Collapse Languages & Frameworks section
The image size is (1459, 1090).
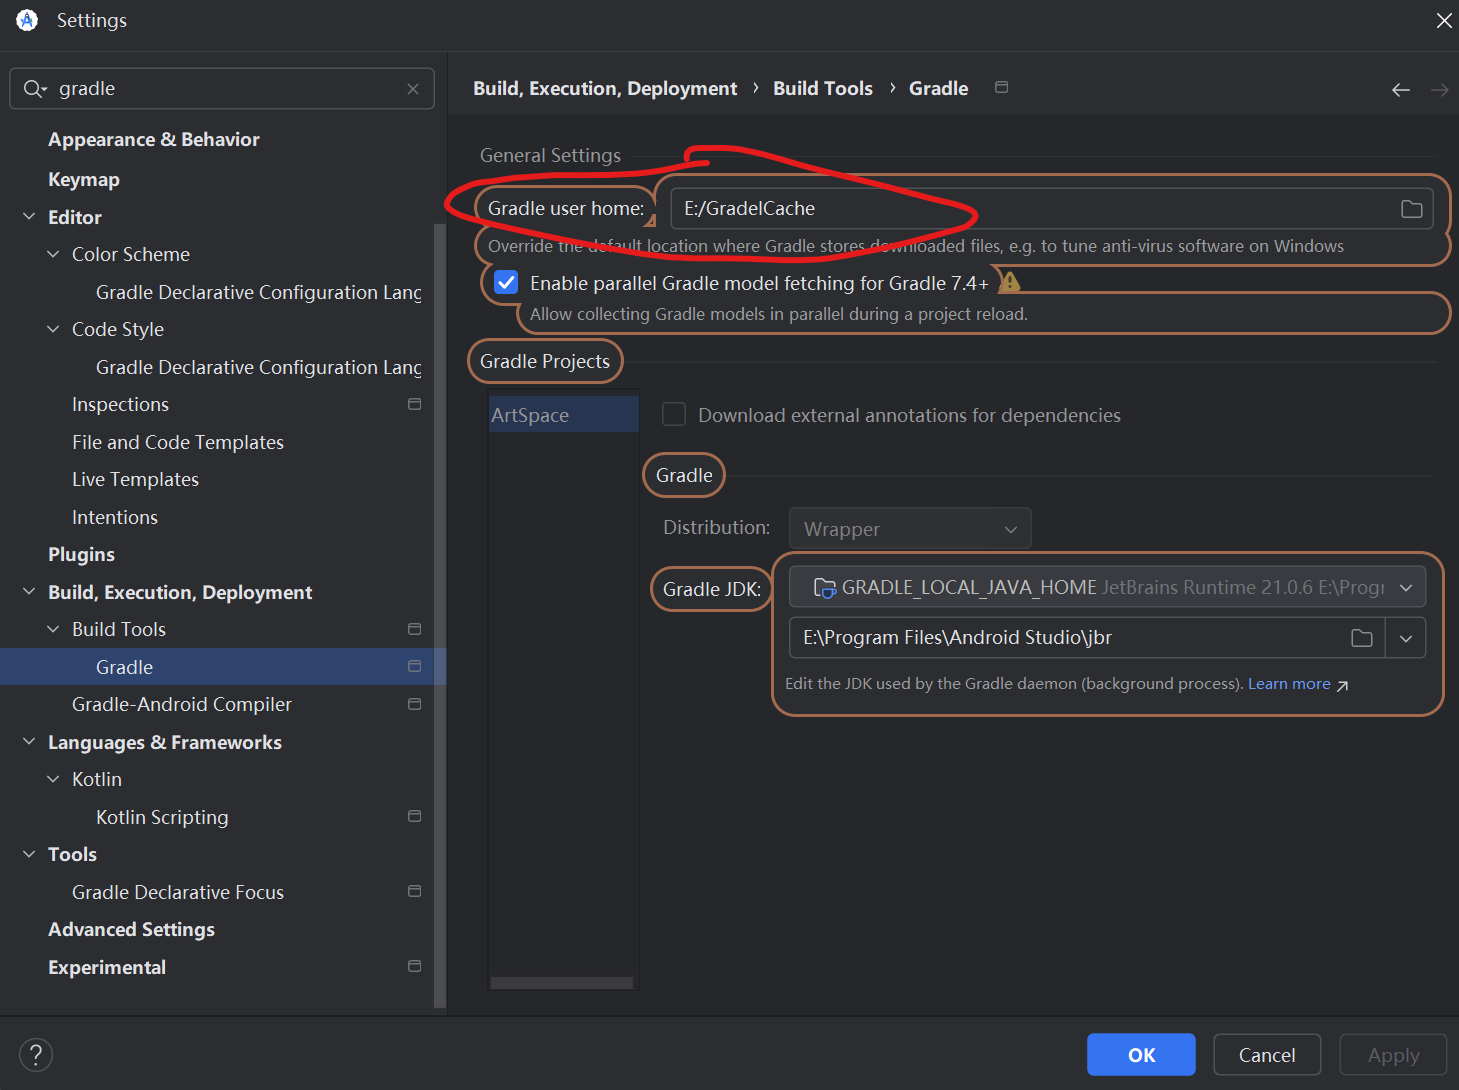click(29, 742)
